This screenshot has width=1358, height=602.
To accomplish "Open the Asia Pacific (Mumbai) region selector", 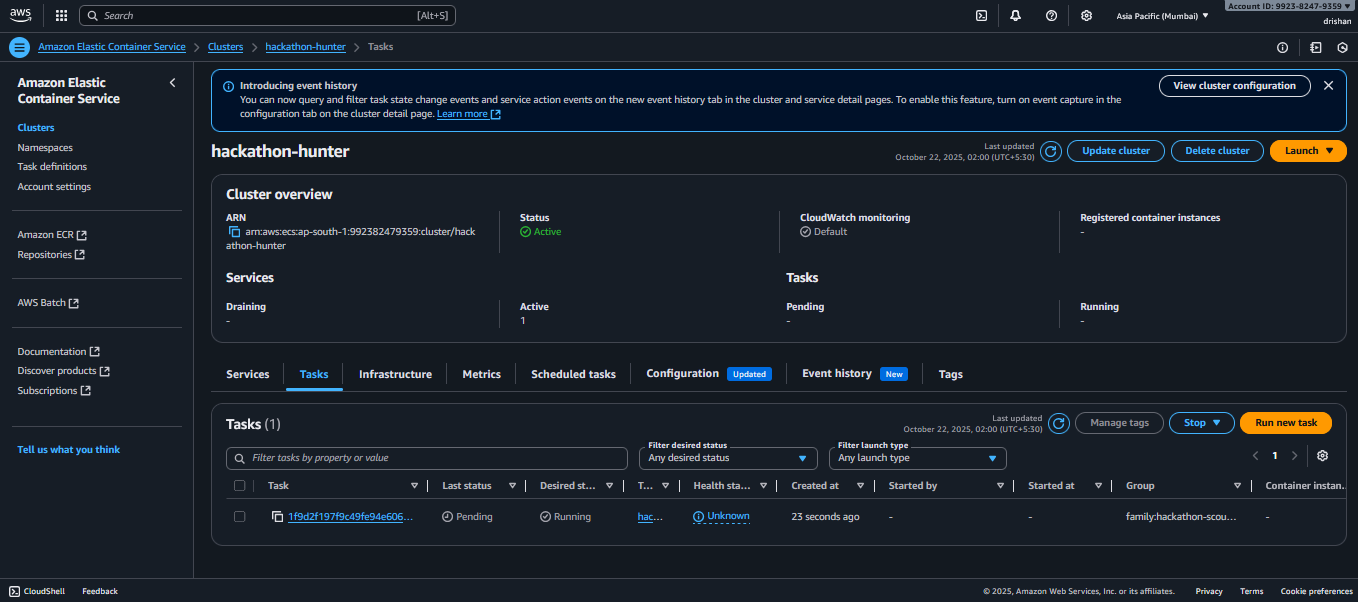I will 1162,15.
